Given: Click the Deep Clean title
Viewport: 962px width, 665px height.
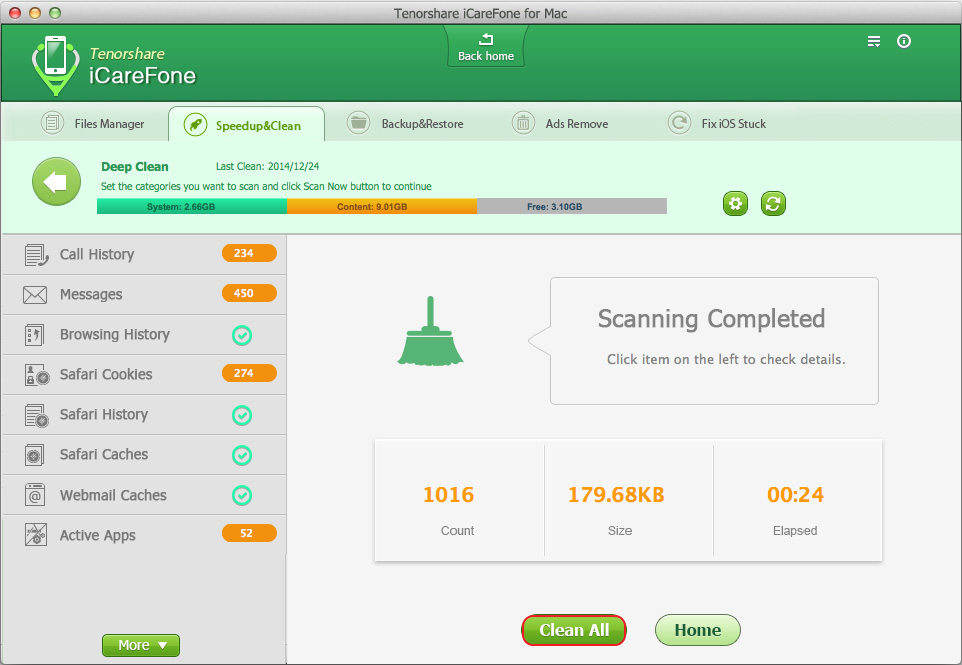Looking at the screenshot, I should tap(134, 166).
